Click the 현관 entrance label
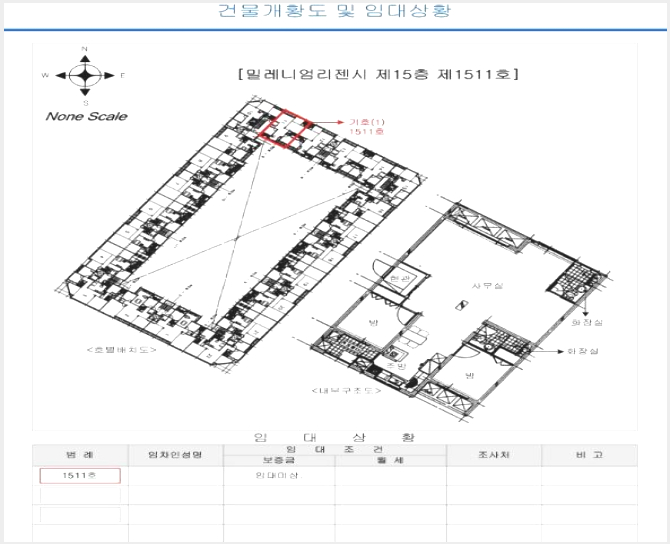Image resolution: width=670 pixels, height=544 pixels. pos(400,279)
